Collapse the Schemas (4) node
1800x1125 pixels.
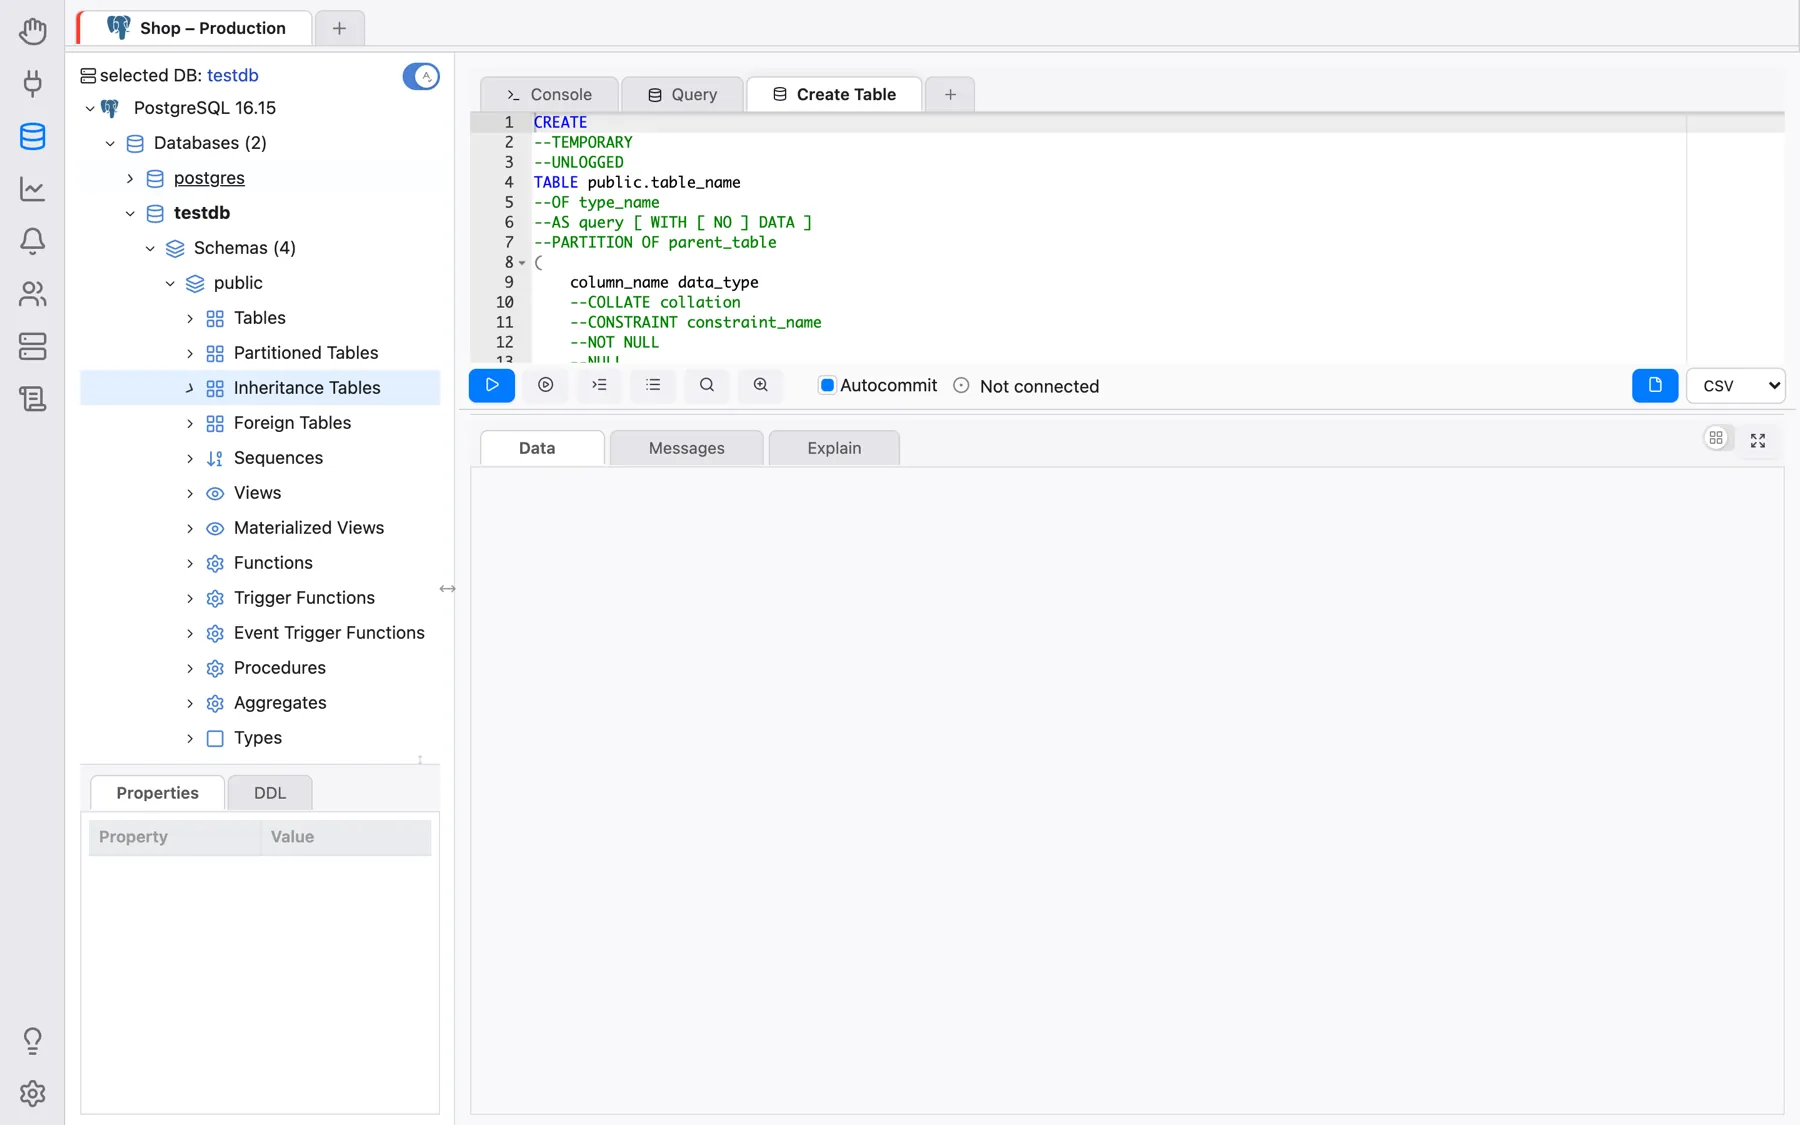coord(150,248)
